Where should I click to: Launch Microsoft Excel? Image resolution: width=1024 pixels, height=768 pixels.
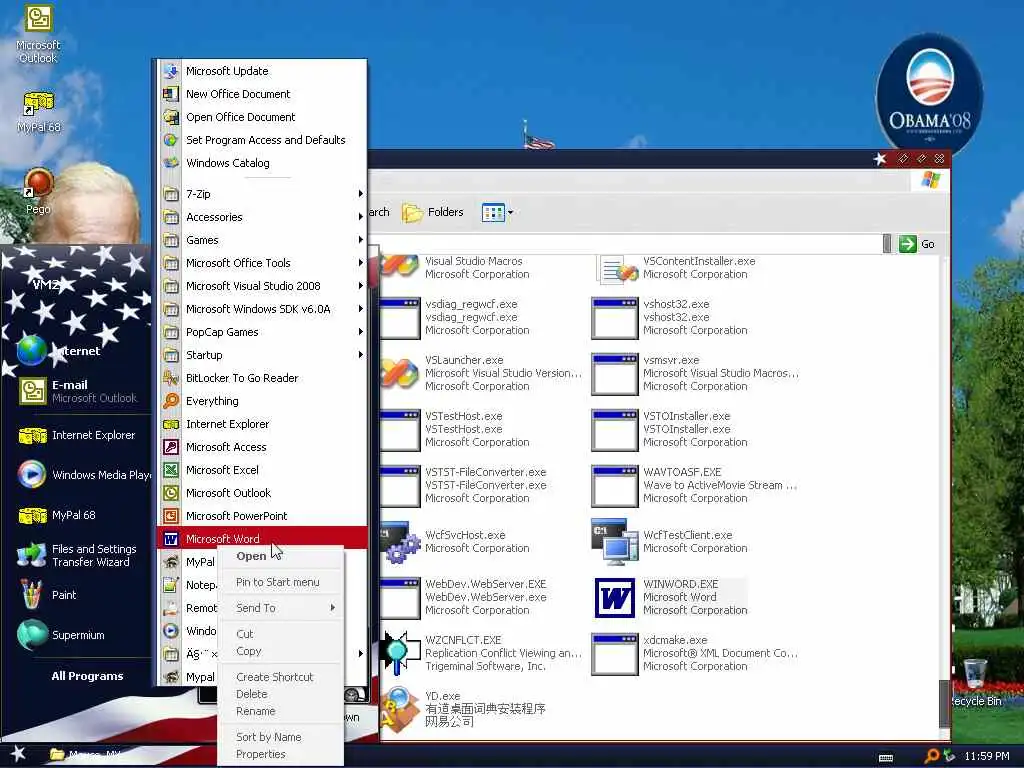point(261,470)
